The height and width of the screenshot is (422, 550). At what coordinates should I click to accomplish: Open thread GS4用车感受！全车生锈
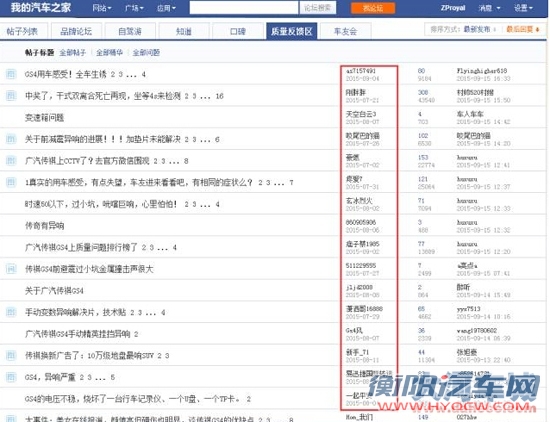[x=66, y=74]
